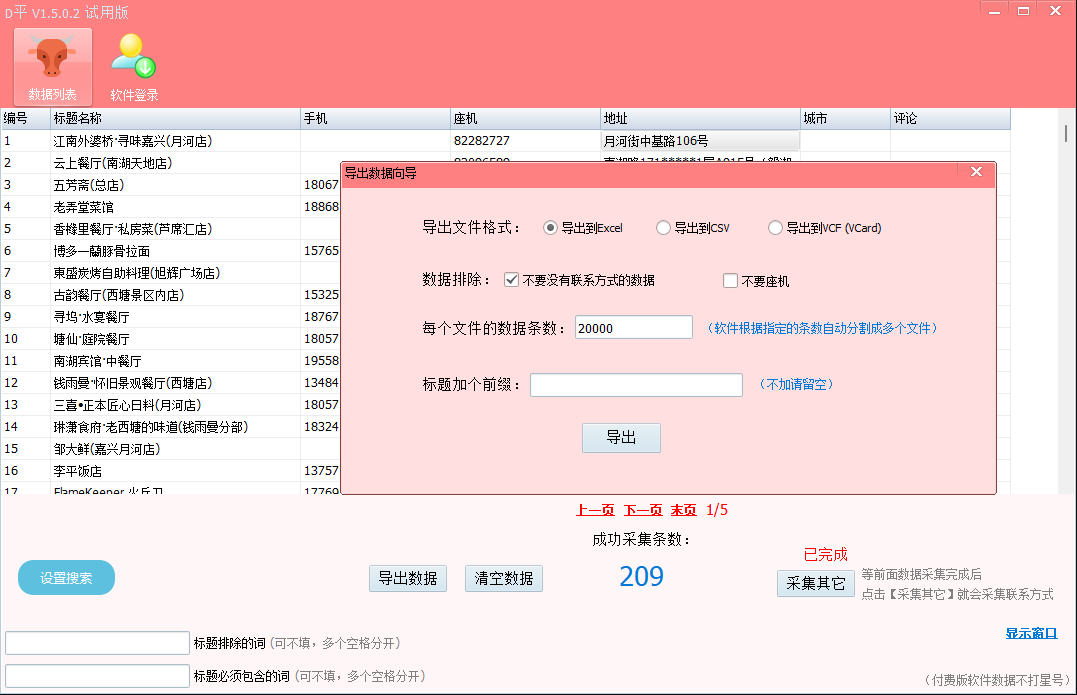The width and height of the screenshot is (1077, 695).
Task: Select the row 寻坞·水宴餐厅
Action: pos(171,317)
